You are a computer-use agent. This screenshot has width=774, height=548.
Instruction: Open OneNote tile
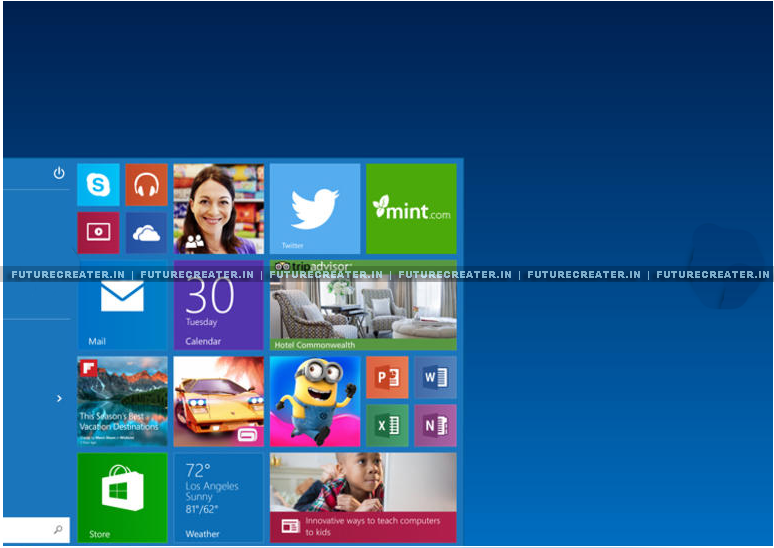click(x=435, y=426)
